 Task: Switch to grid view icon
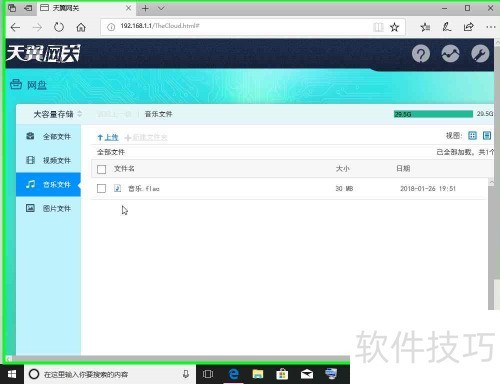click(x=472, y=135)
